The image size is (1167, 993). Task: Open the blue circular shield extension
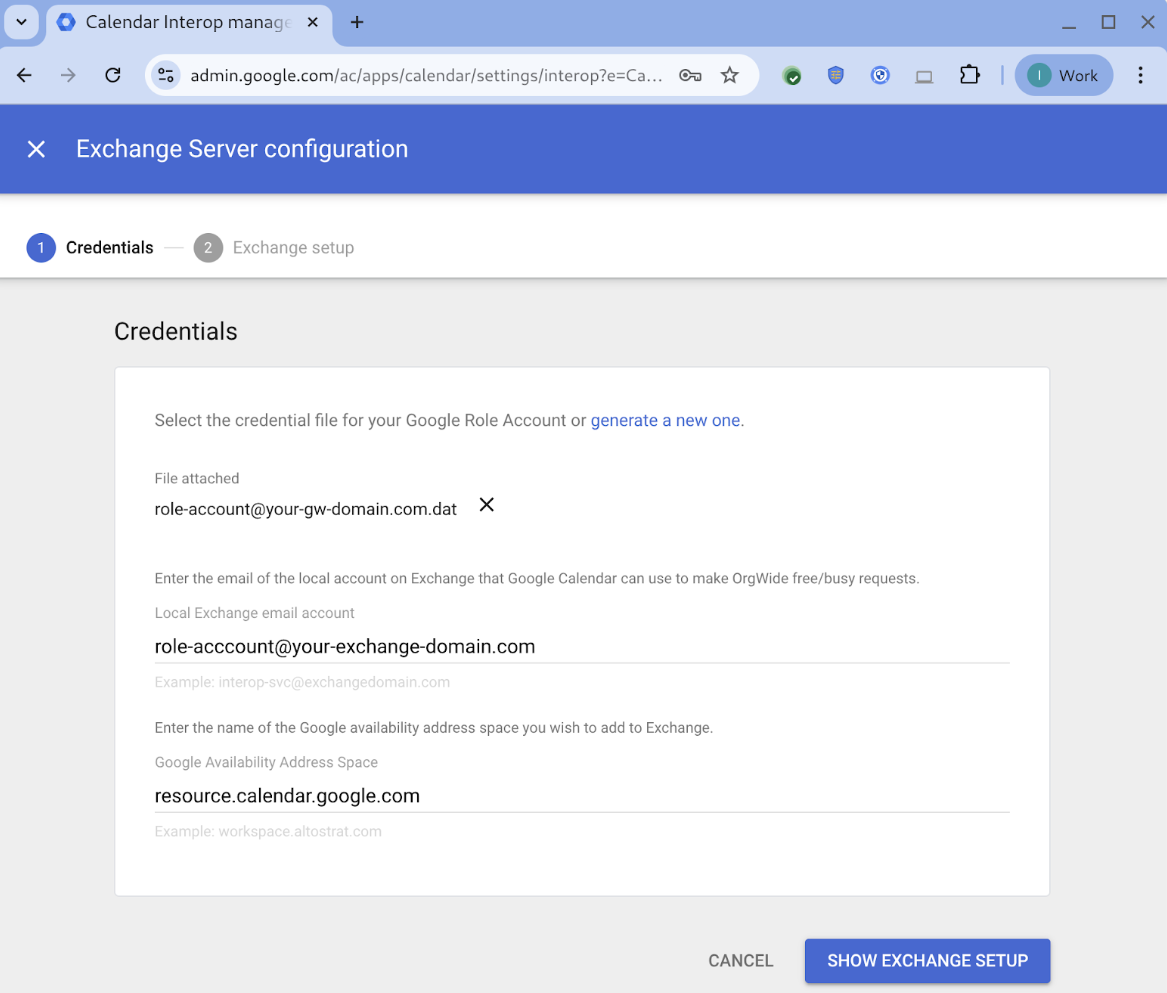[880, 75]
